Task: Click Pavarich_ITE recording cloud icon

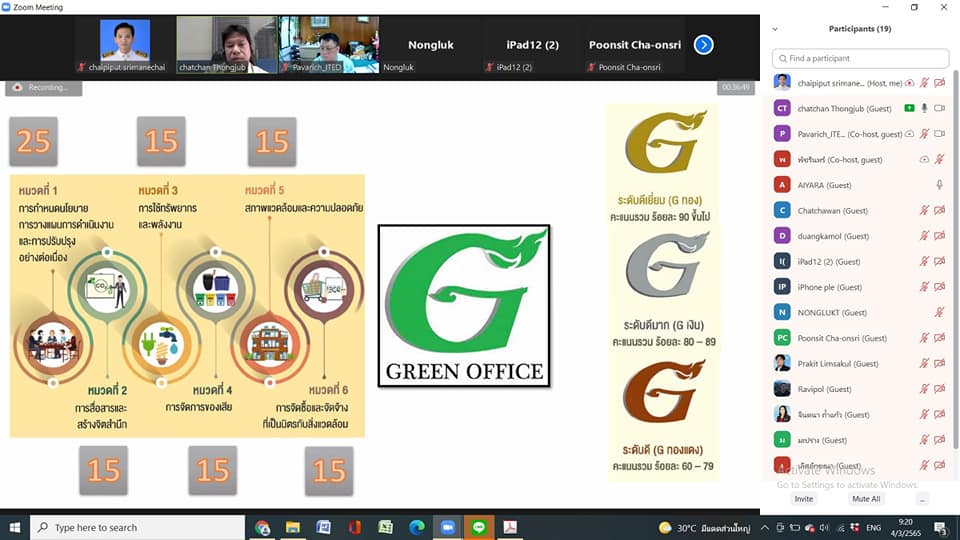Action: pos(910,133)
